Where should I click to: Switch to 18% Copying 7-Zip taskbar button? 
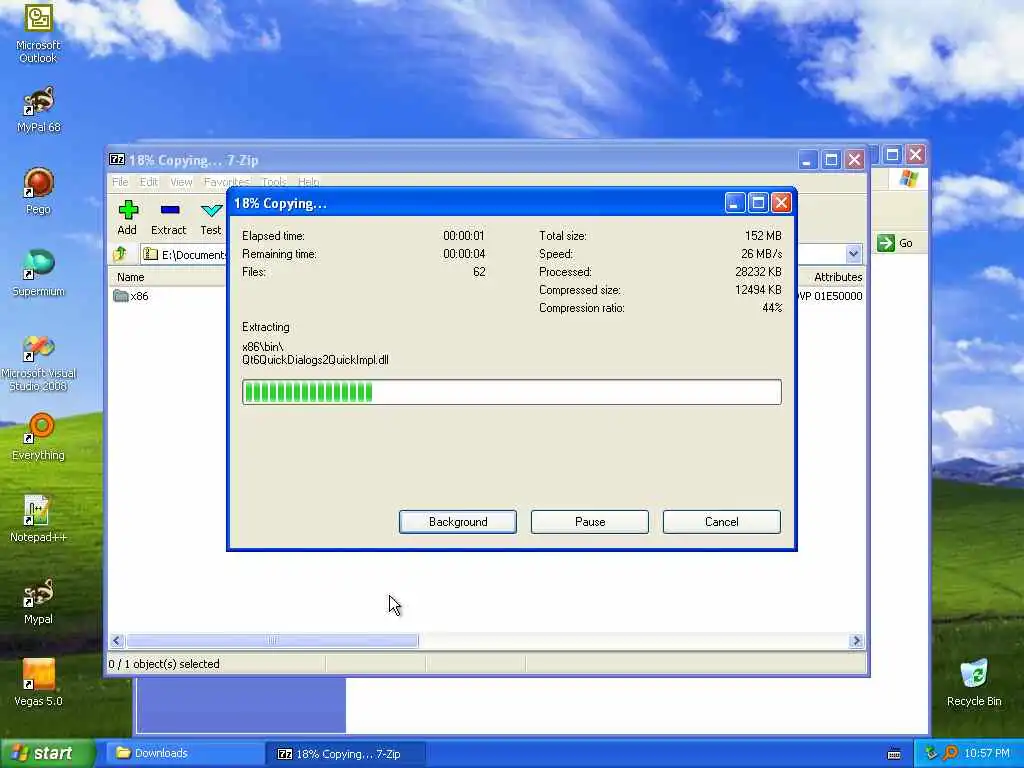345,754
